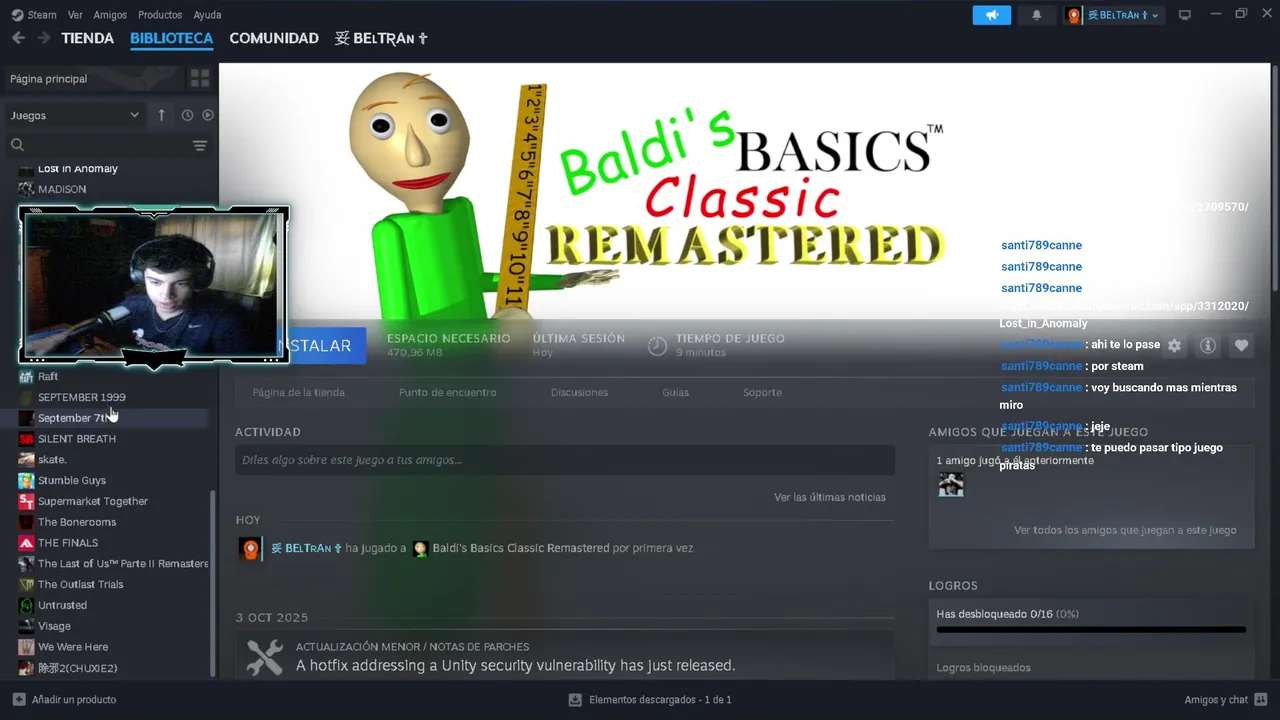Open the Productos menu
Image resolution: width=1280 pixels, height=720 pixels.
[x=160, y=15]
